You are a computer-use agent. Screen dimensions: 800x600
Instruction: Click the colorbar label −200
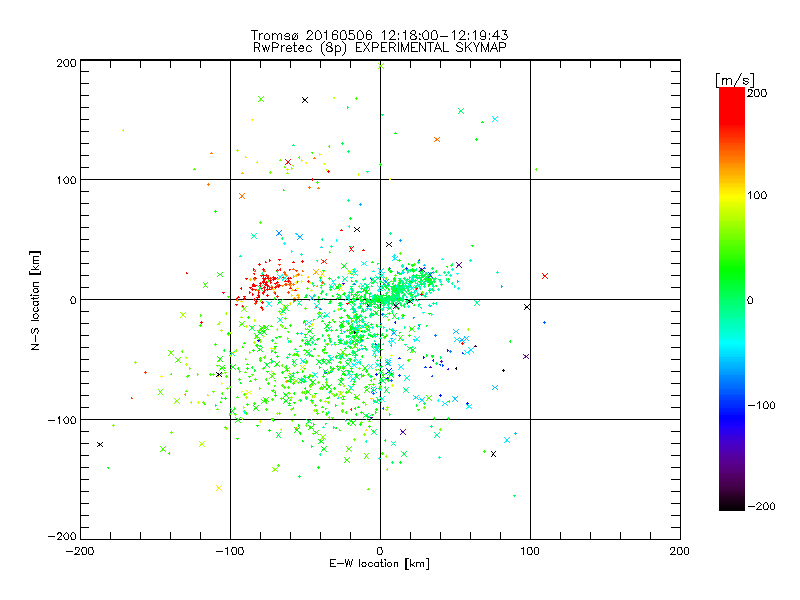761,506
